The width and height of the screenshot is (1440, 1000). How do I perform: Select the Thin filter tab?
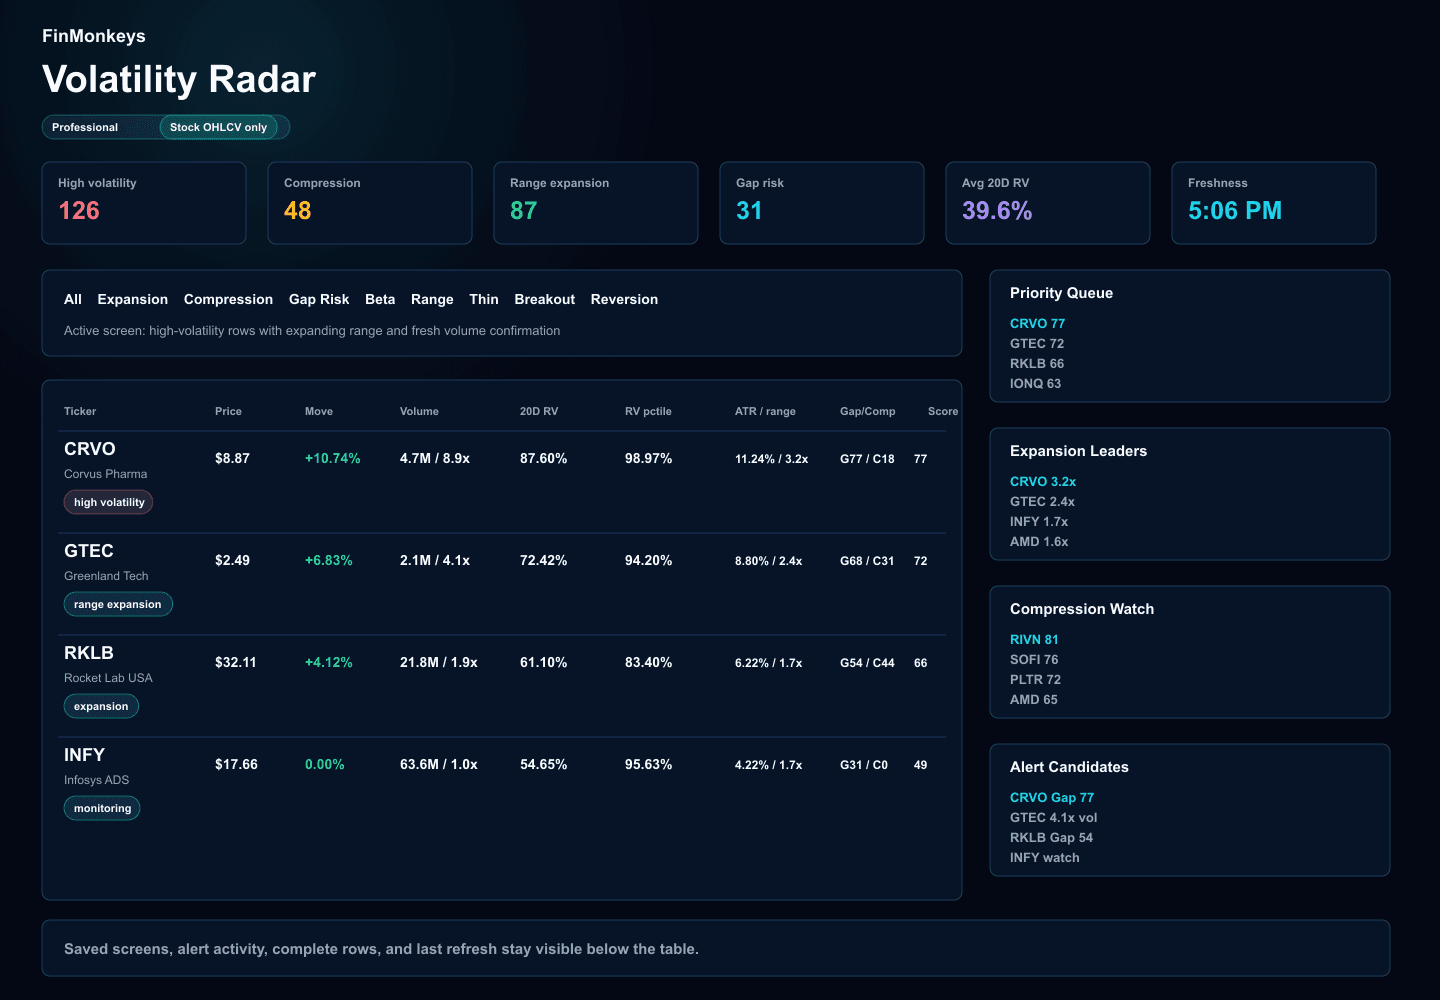(x=484, y=299)
